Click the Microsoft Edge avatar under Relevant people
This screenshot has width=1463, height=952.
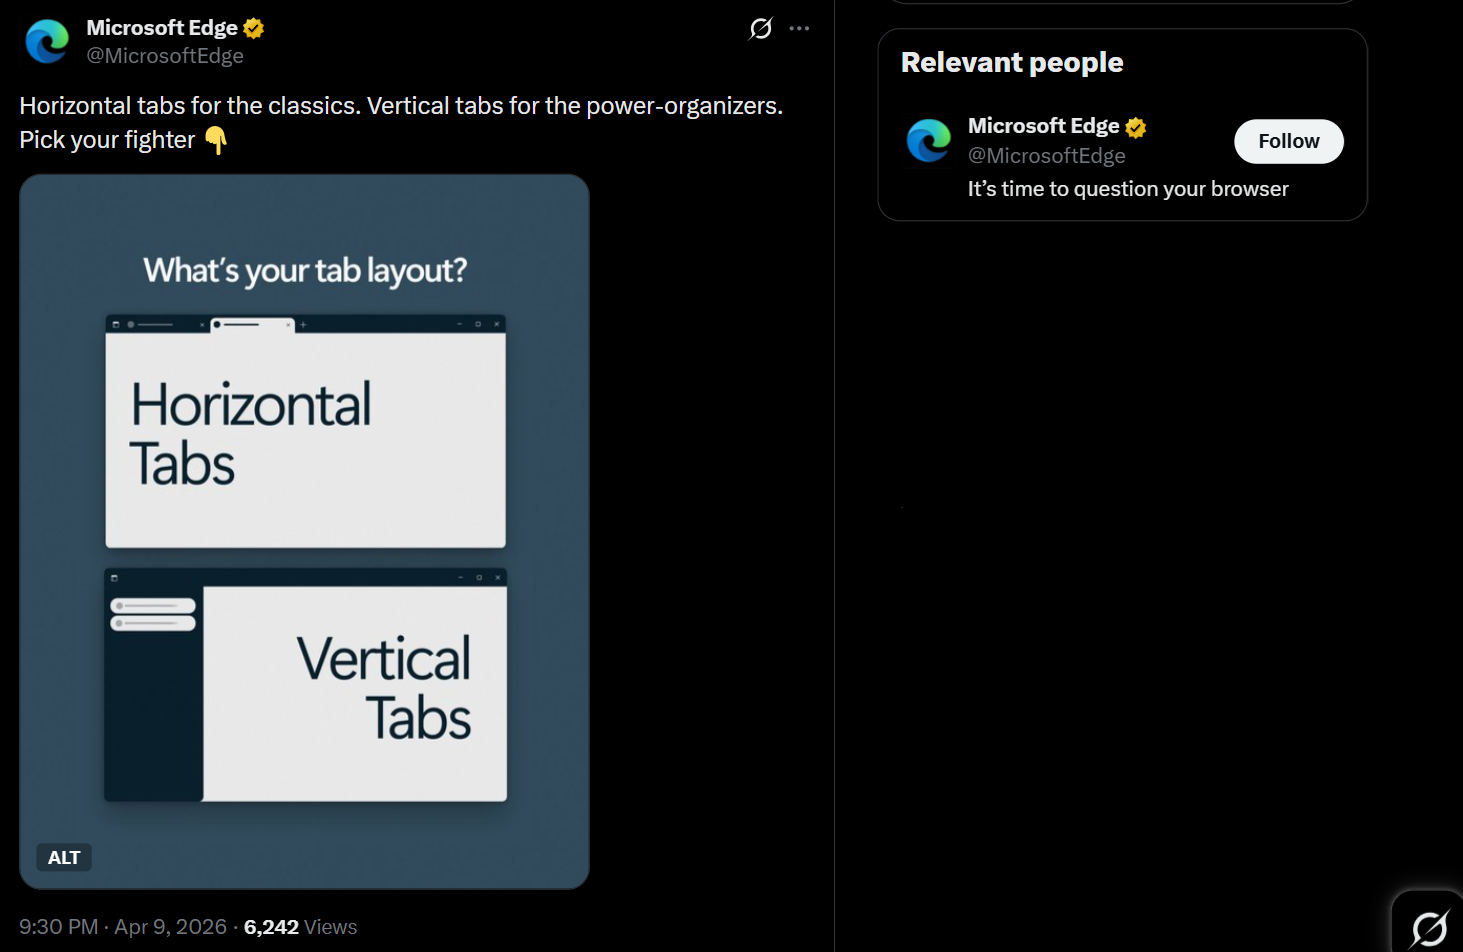coord(928,141)
